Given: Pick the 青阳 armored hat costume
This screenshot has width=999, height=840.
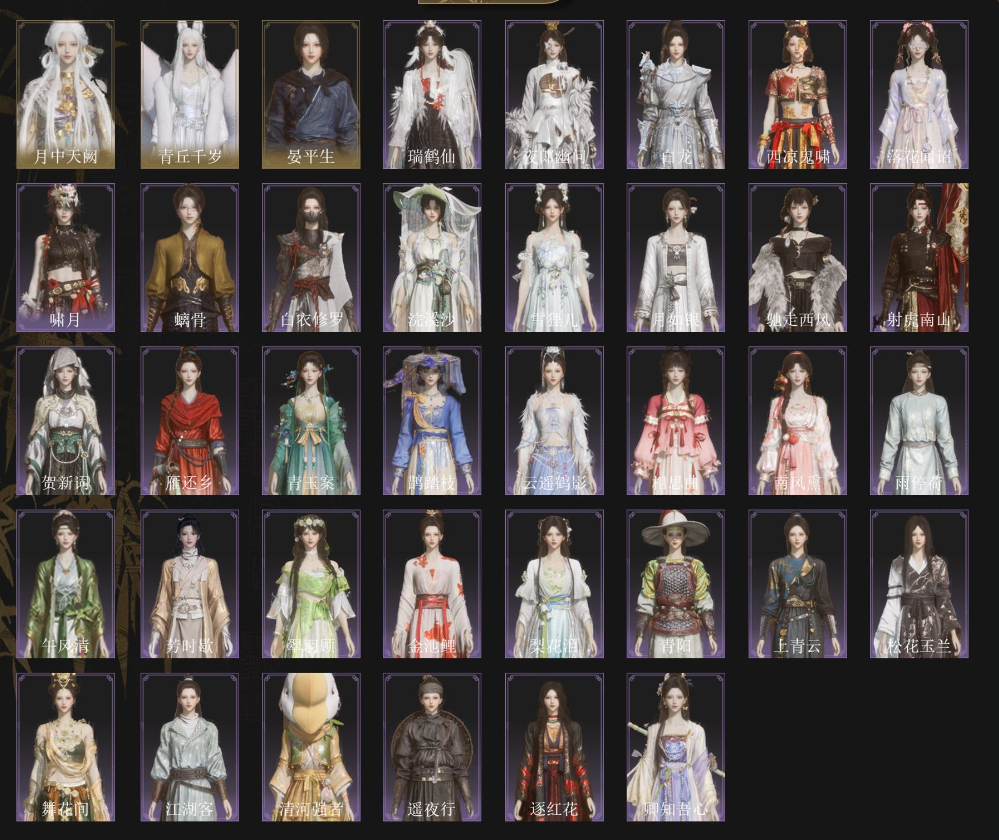Looking at the screenshot, I should click(676, 584).
